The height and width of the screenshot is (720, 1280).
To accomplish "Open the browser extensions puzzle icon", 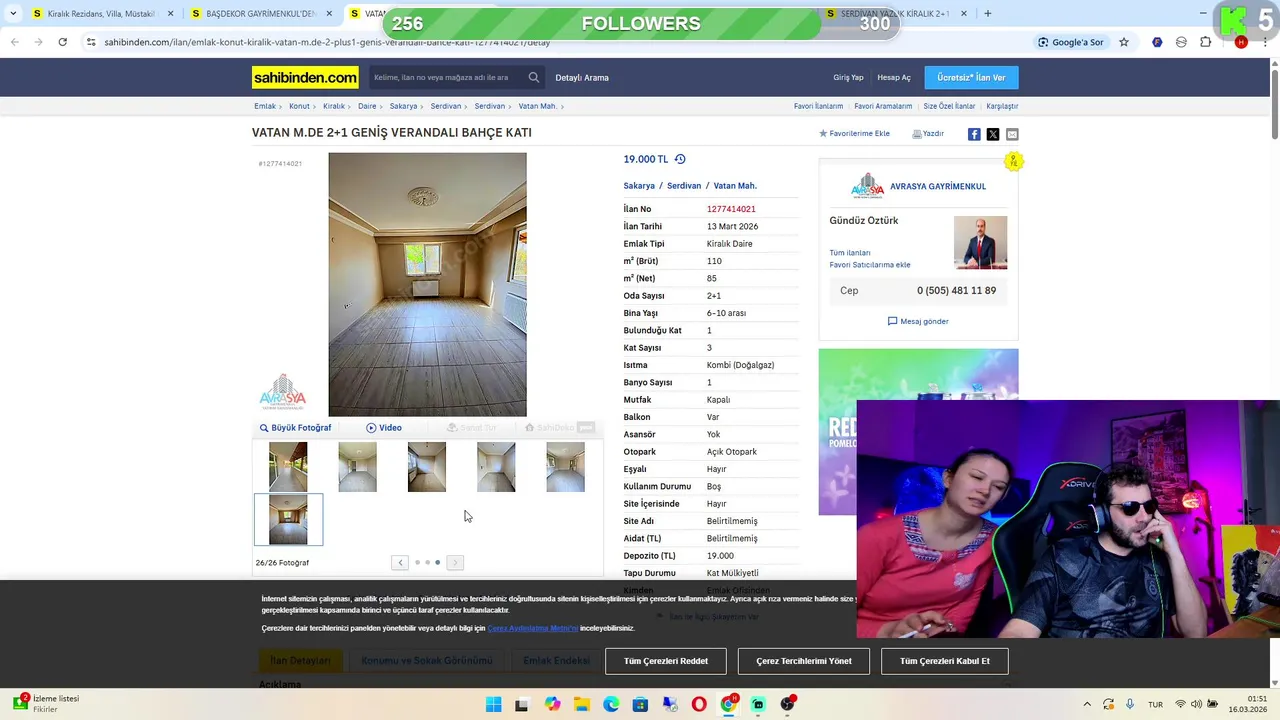I will tap(1205, 42).
